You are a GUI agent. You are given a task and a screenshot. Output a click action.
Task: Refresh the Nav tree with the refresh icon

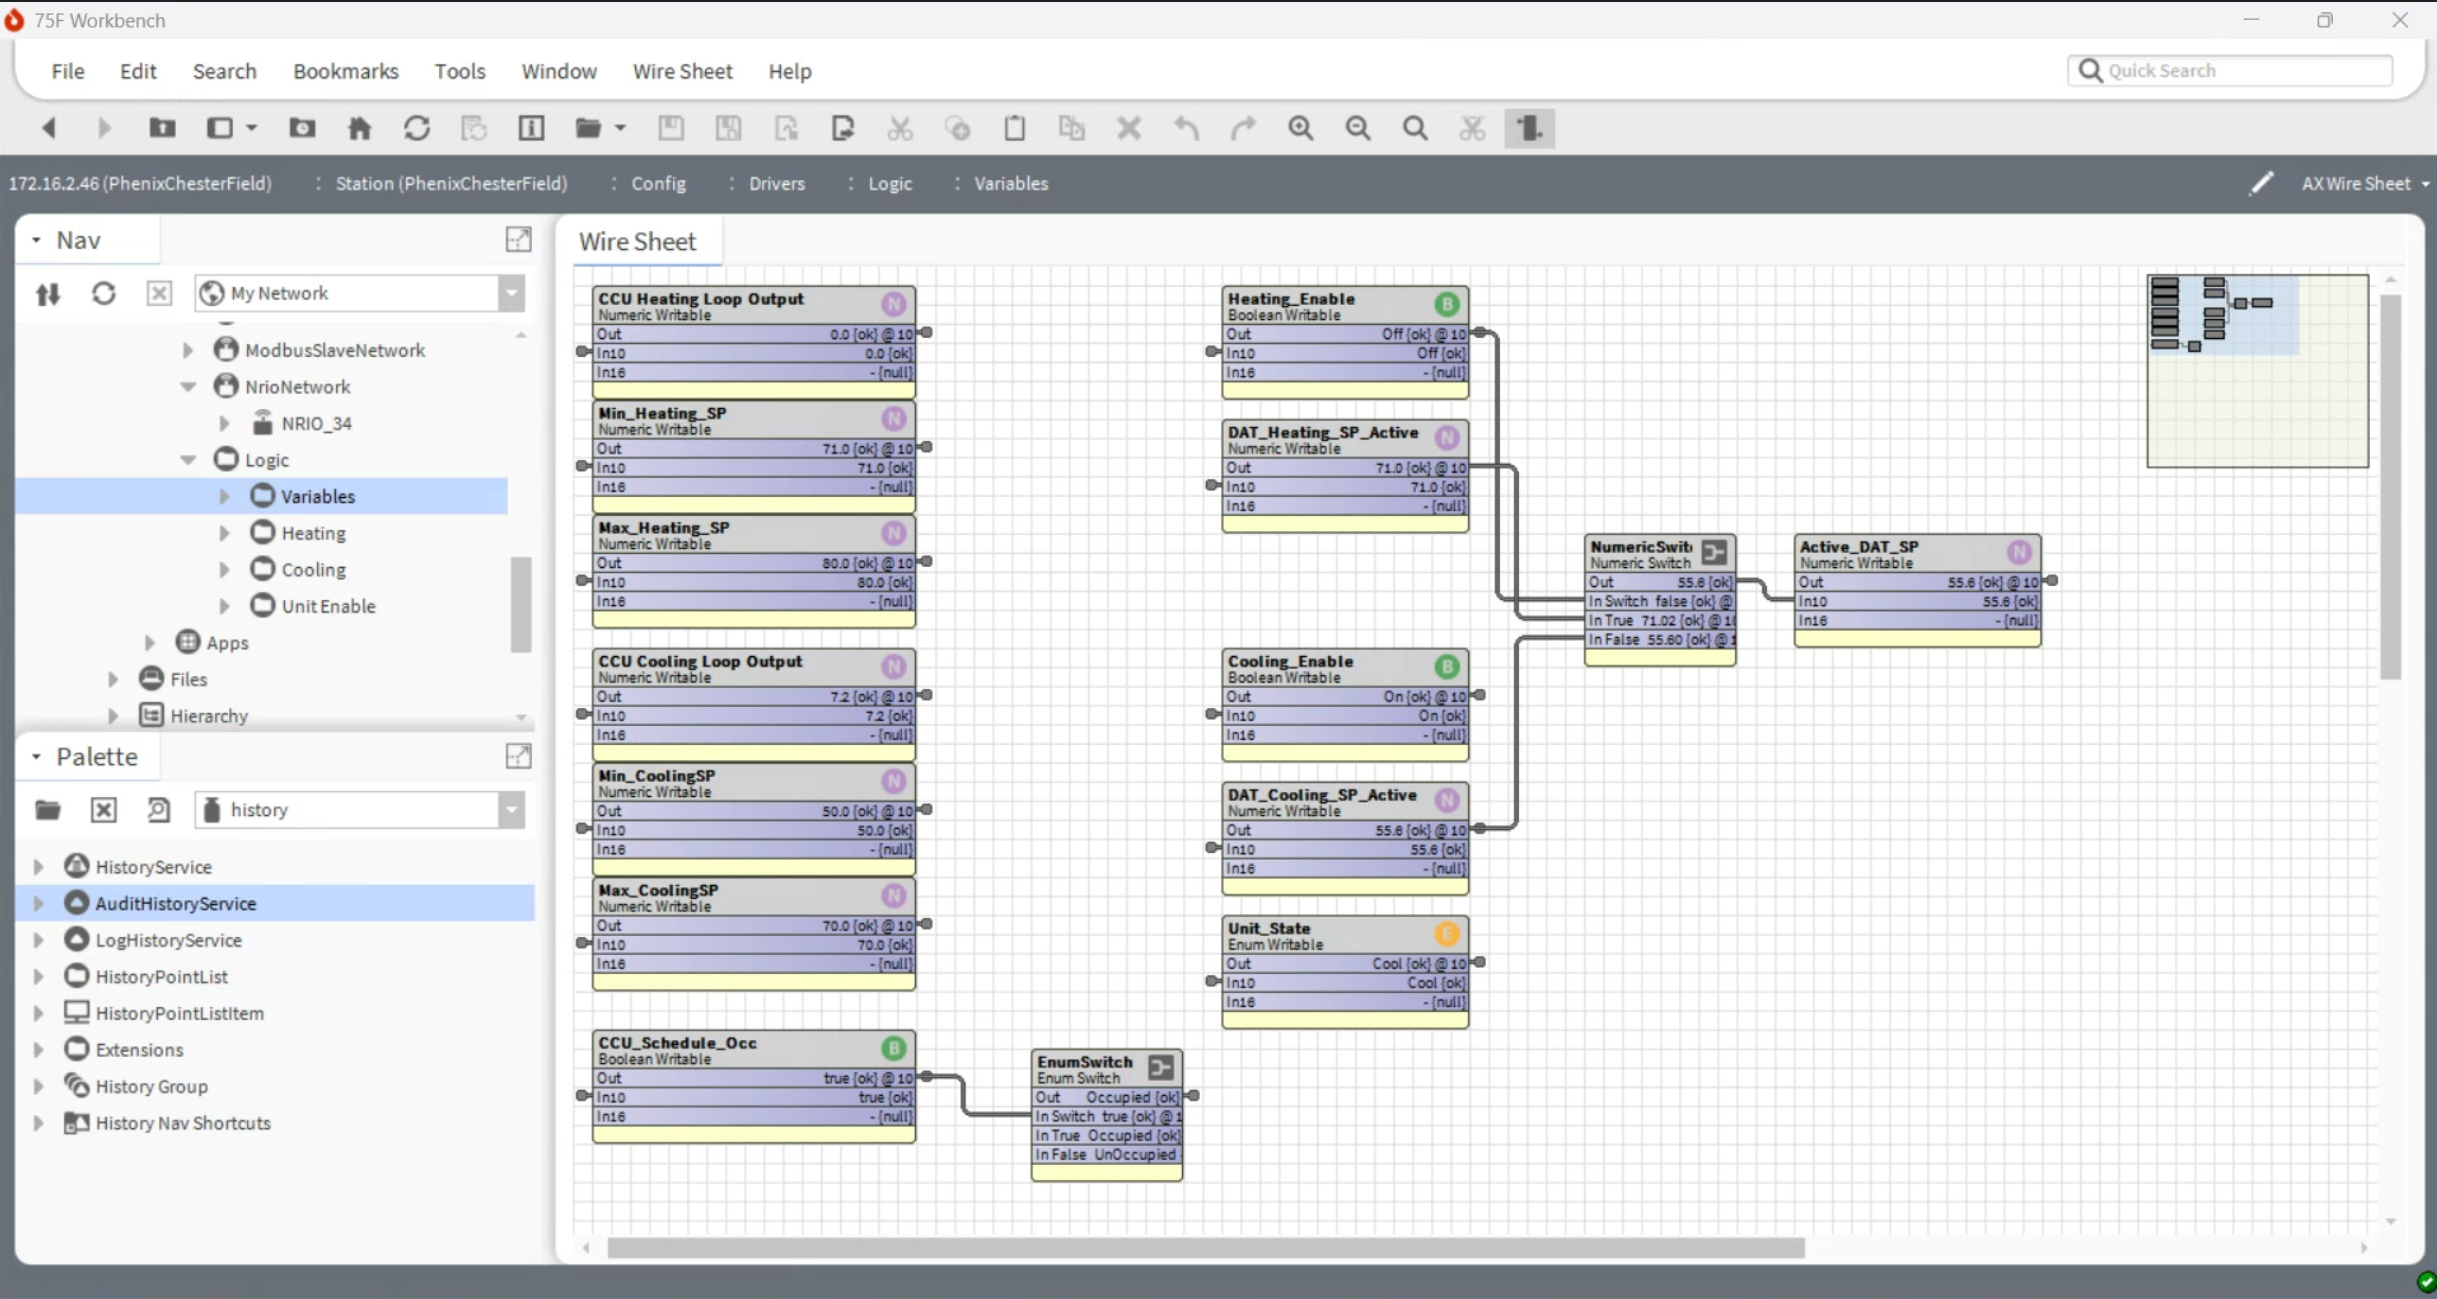click(x=103, y=293)
